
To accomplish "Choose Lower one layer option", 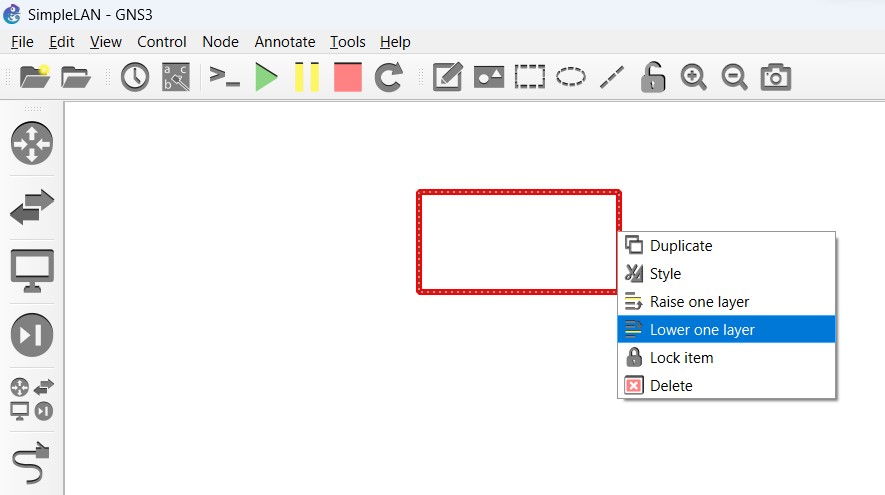I will (x=726, y=330).
